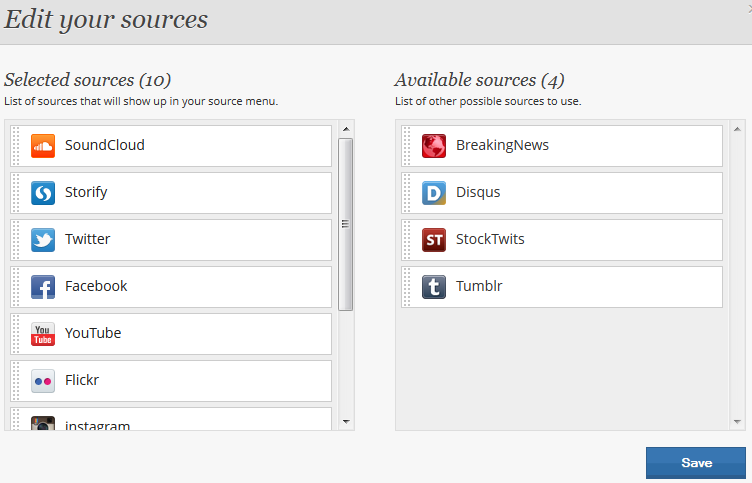This screenshot has width=752, height=483.
Task: Click the Storify icon
Action: pos(43,193)
